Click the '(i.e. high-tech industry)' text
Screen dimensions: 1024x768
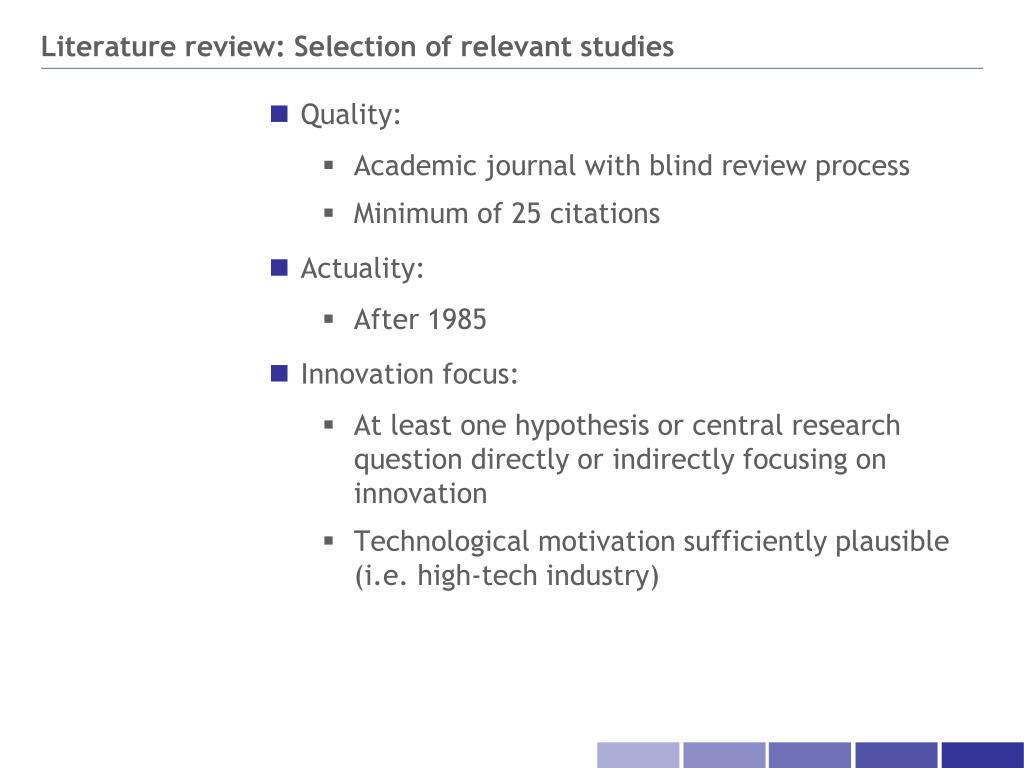point(507,576)
